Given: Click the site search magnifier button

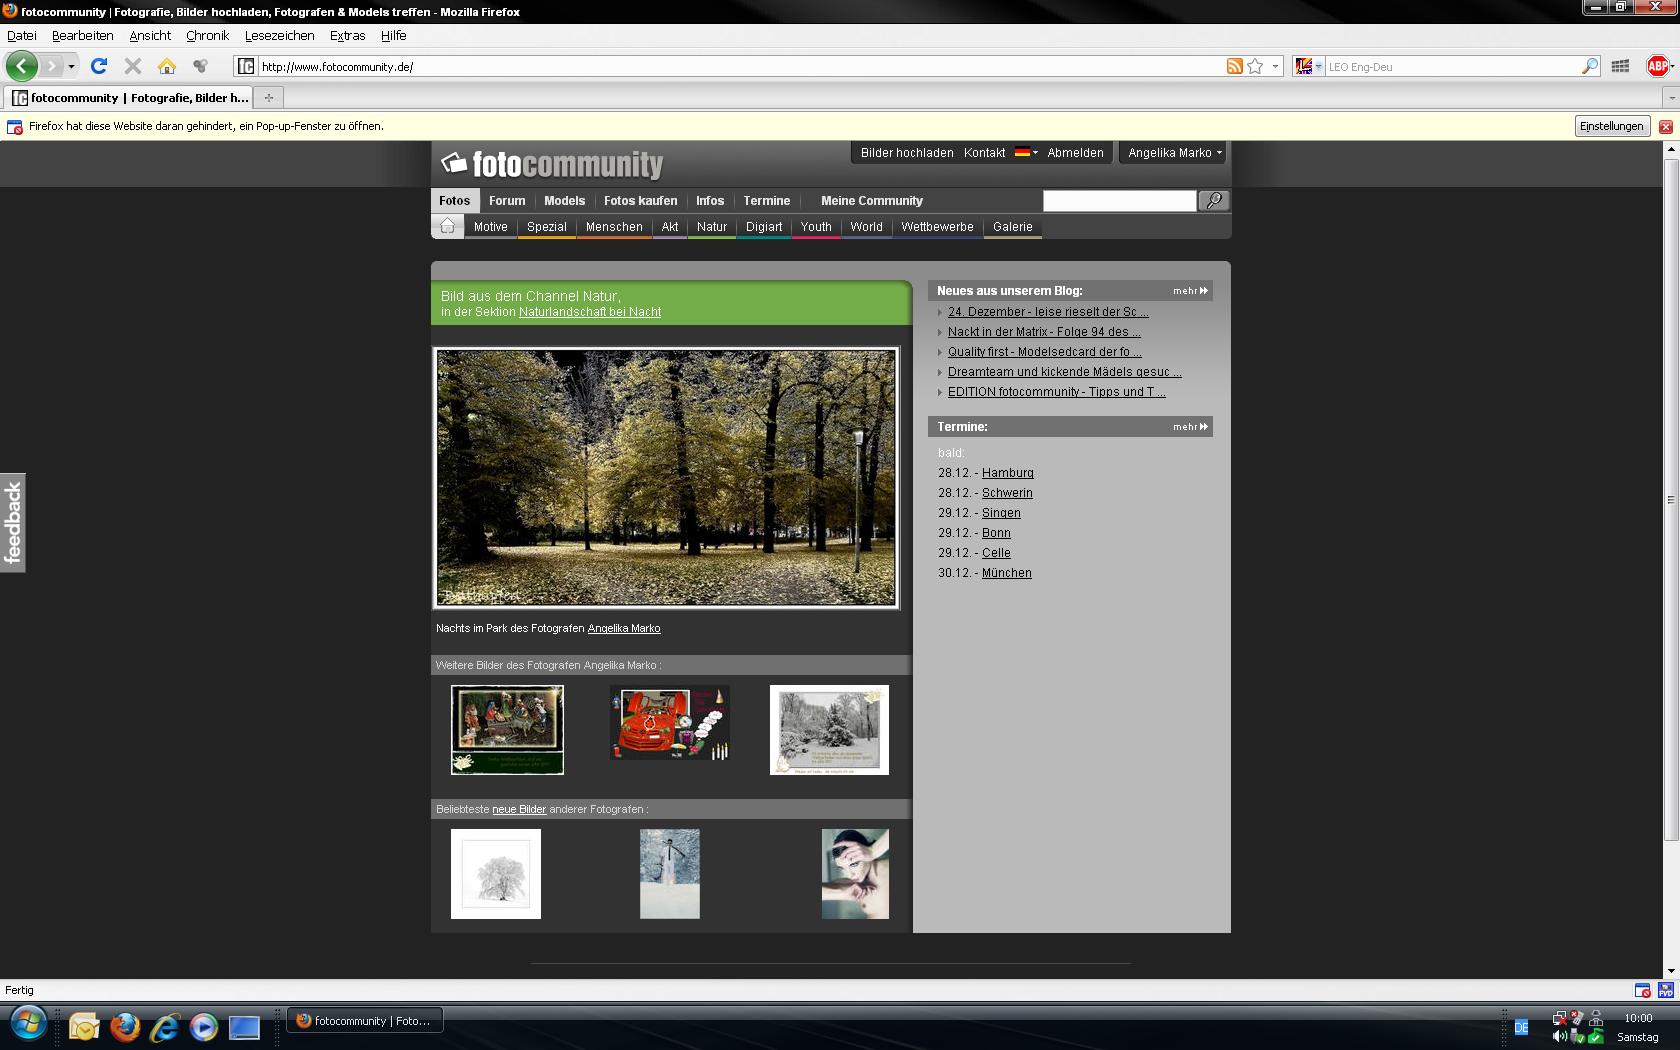Looking at the screenshot, I should point(1214,201).
